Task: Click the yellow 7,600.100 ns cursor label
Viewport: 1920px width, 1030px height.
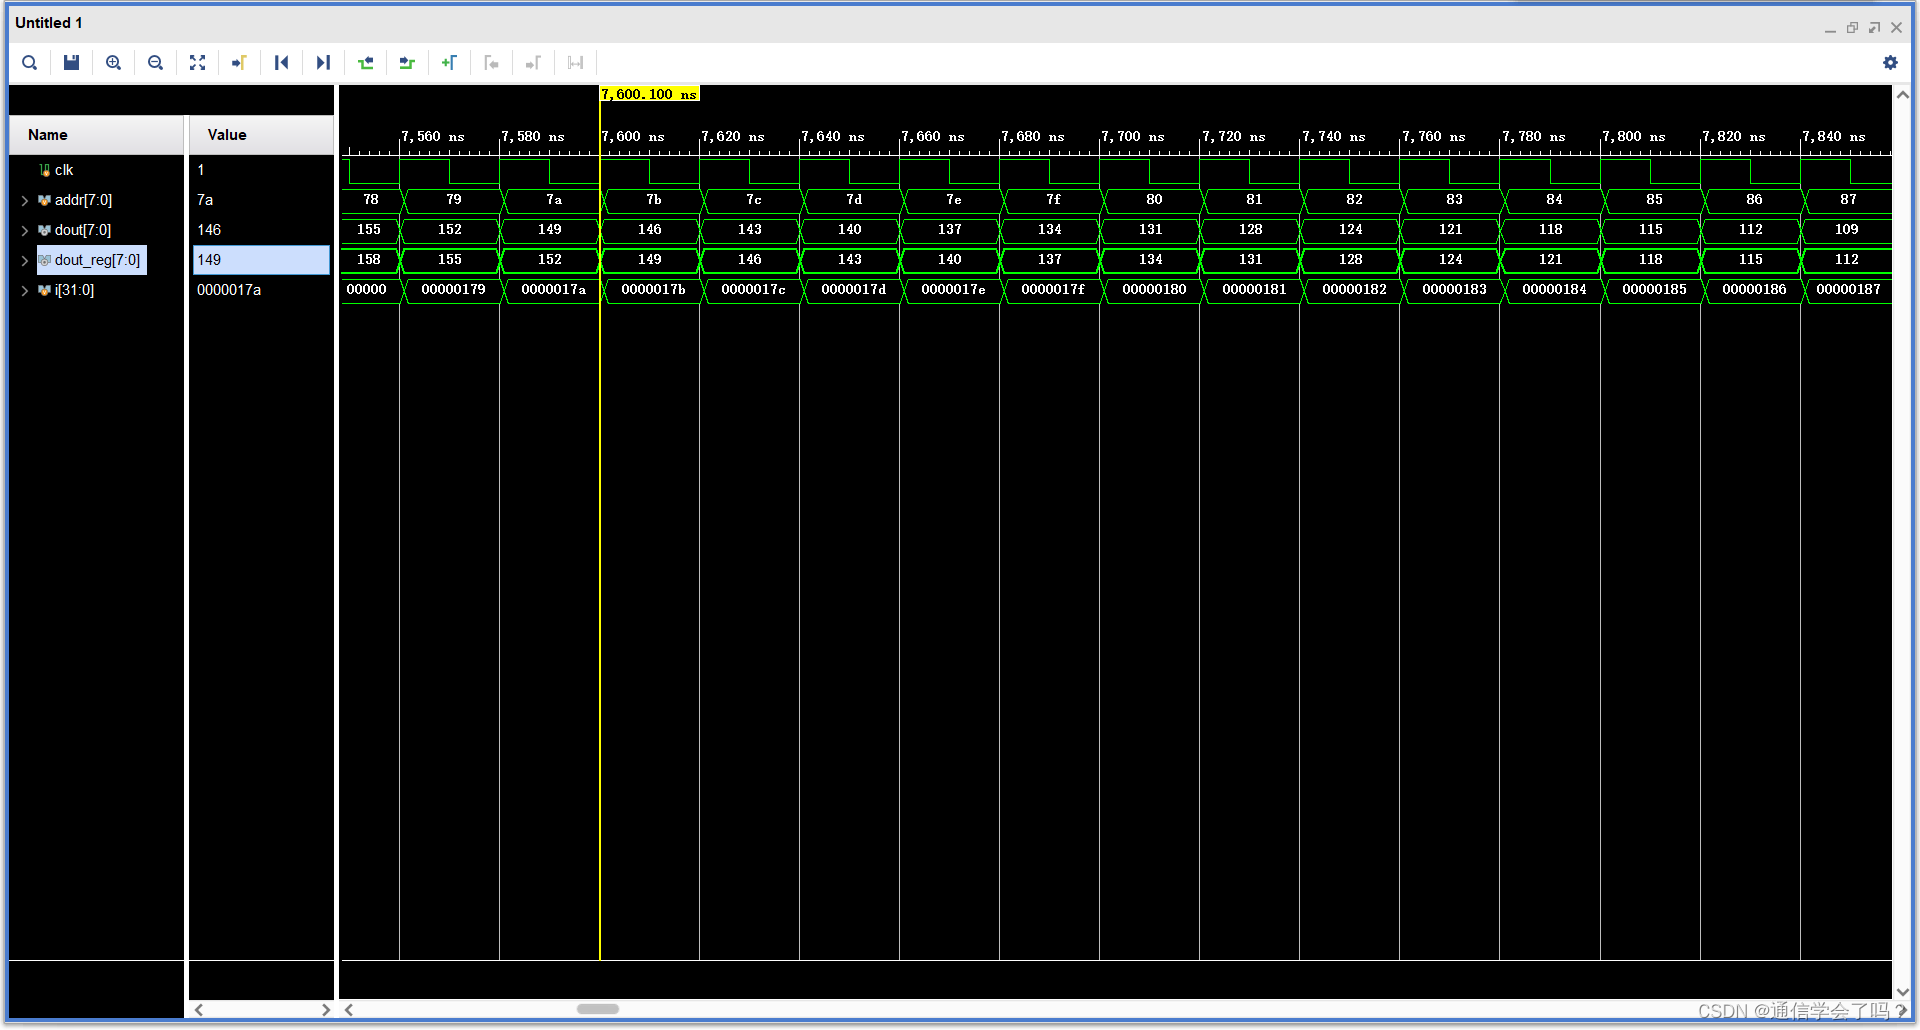Action: 649,94
